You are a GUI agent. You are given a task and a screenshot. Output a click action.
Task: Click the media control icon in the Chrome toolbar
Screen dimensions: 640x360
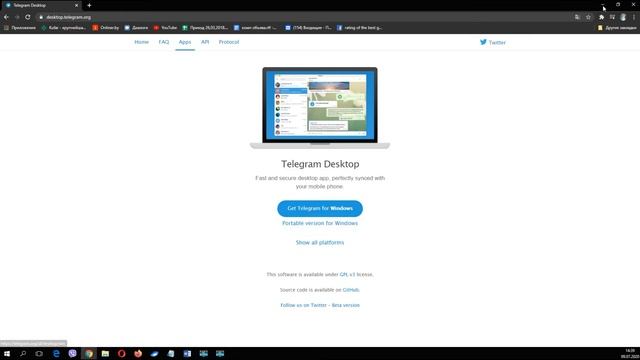point(612,17)
